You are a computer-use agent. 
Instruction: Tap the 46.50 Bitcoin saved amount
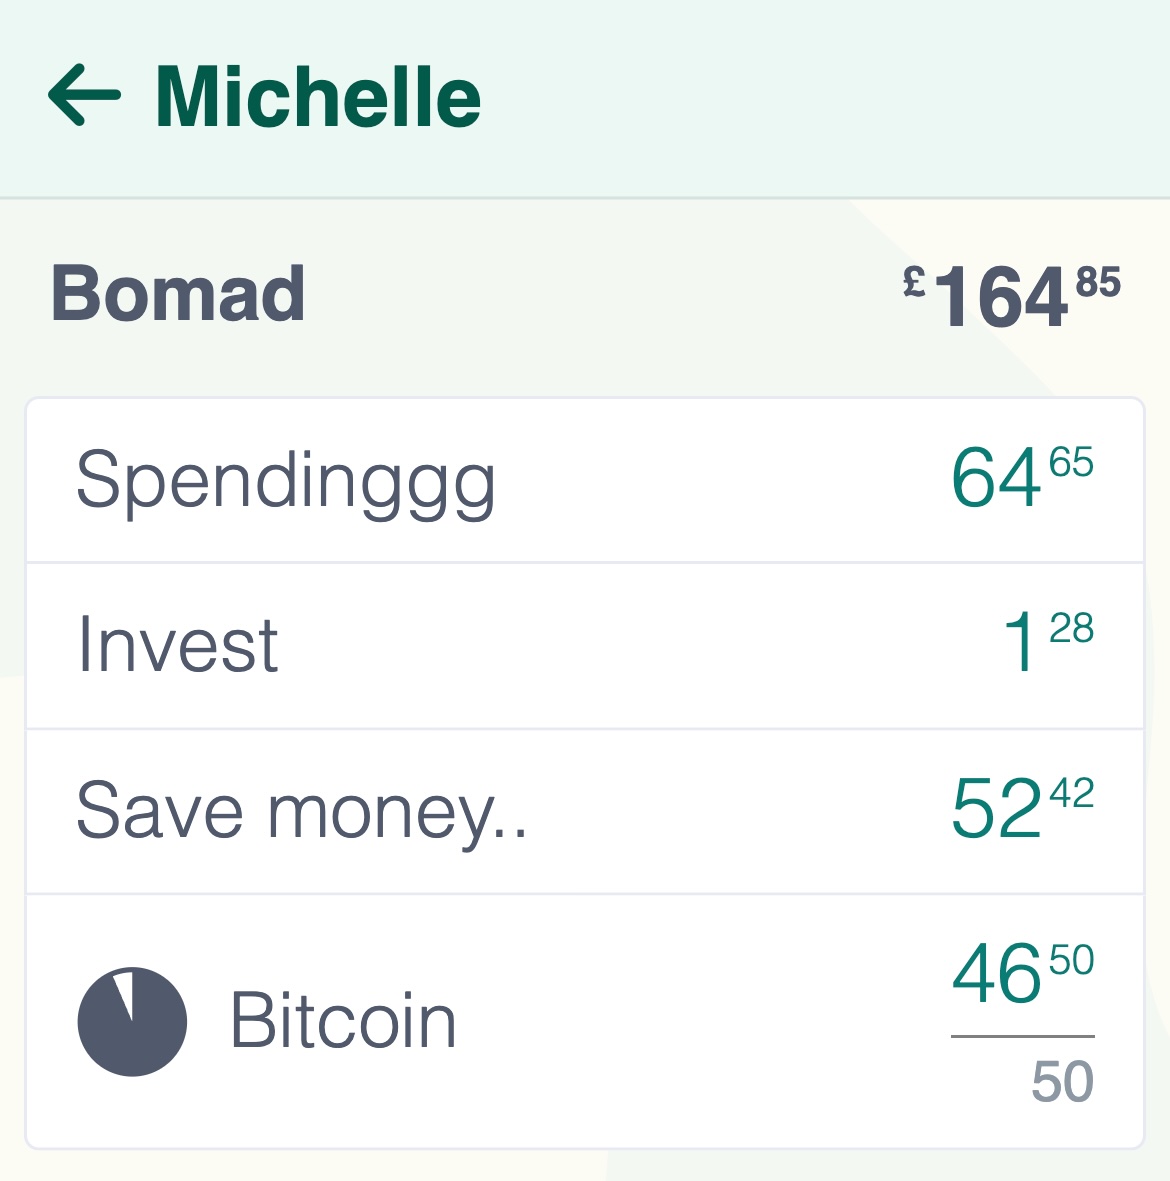(1022, 973)
